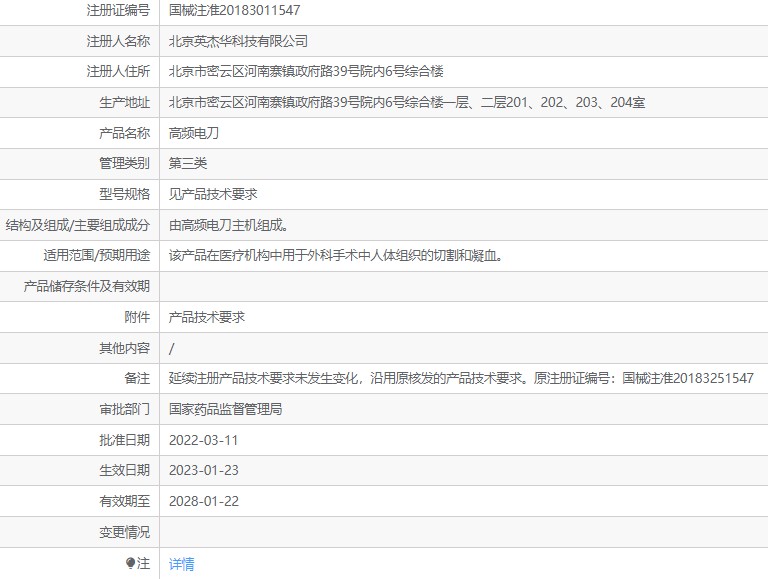Click the product name 高频电刀
The height and width of the screenshot is (579, 768).
(x=193, y=133)
